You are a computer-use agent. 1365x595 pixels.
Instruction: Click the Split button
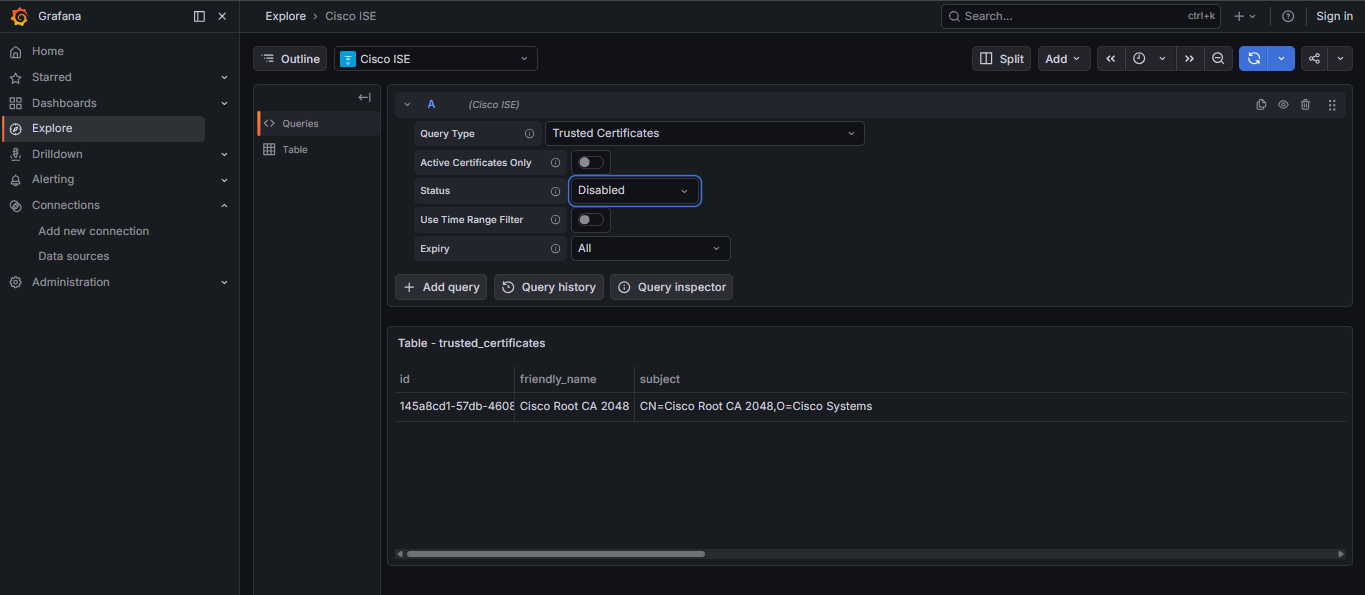[x=1002, y=59]
